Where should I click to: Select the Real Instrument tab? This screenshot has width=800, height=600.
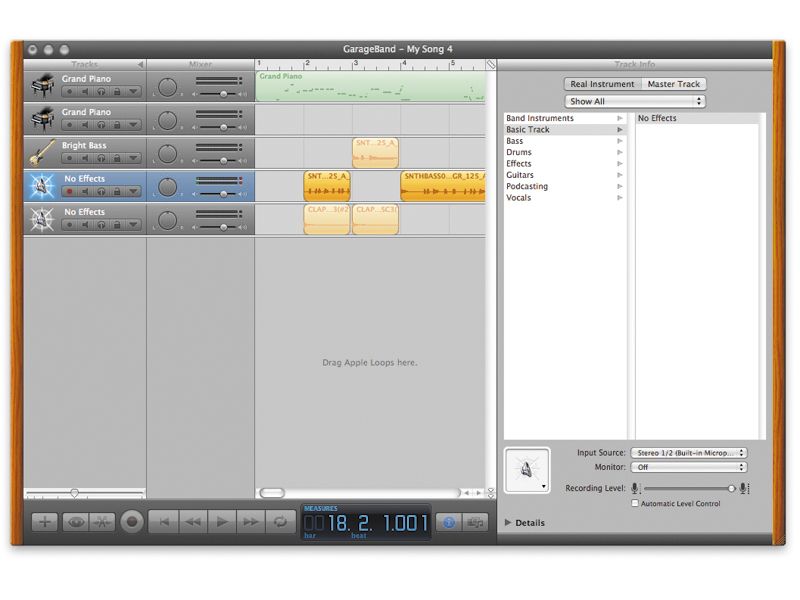pos(602,84)
